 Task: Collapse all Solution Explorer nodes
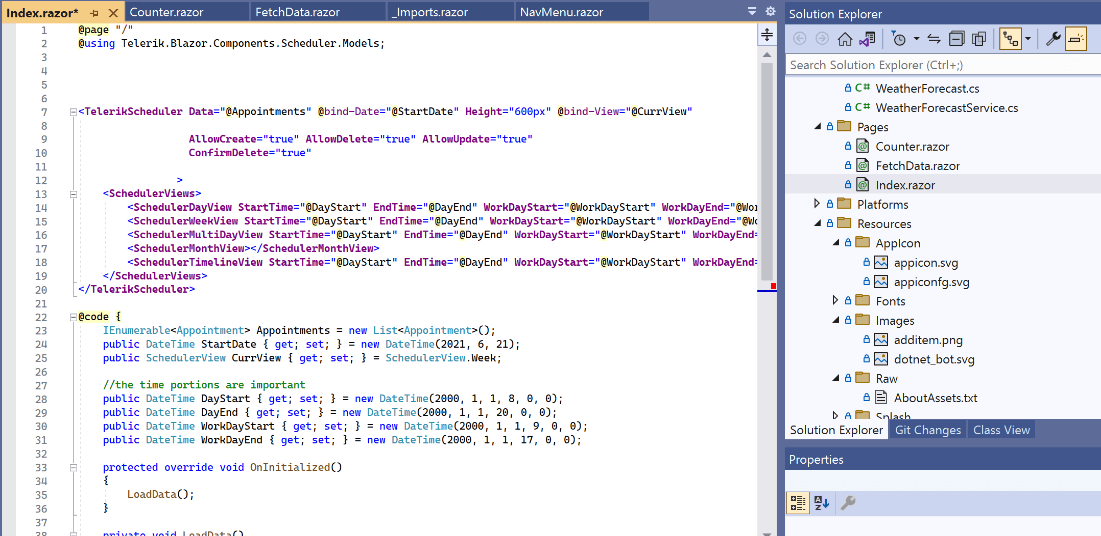tap(956, 39)
